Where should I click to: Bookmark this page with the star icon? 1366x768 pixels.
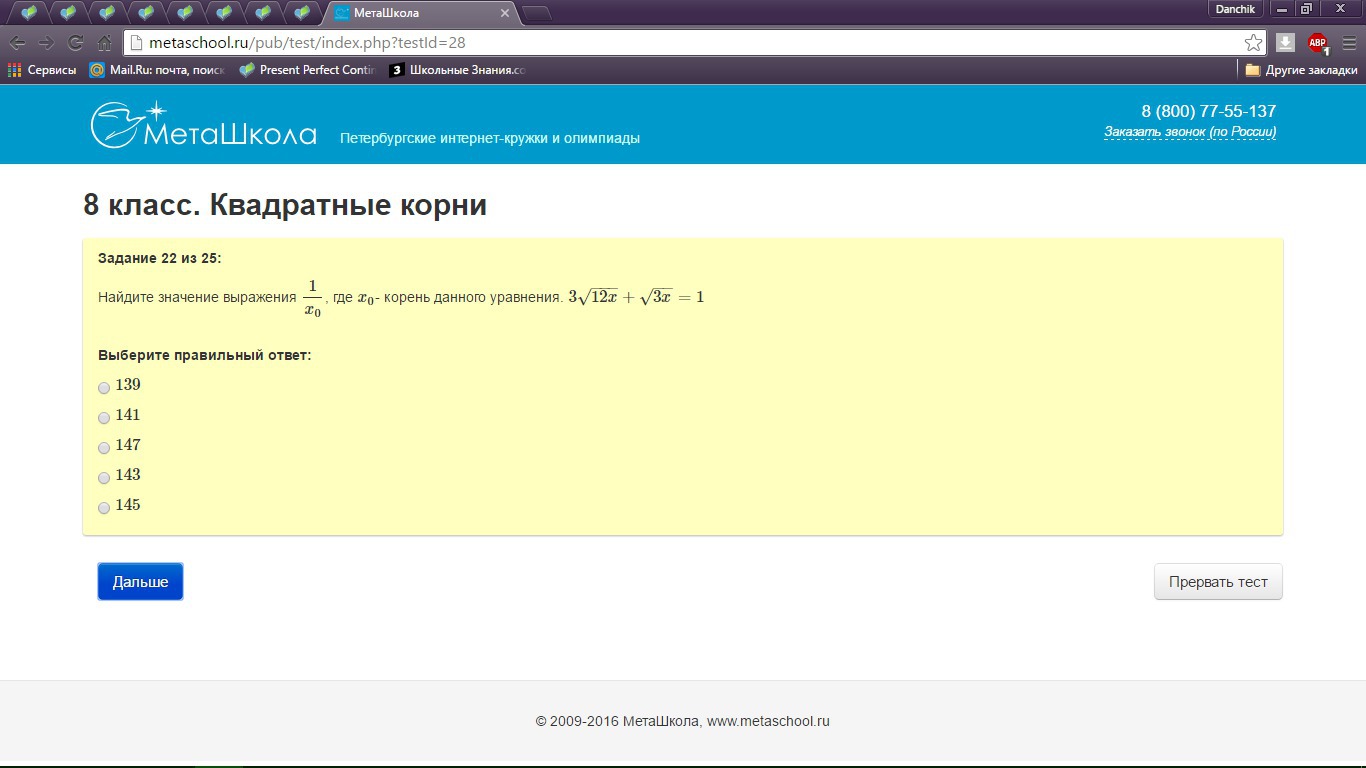1253,43
